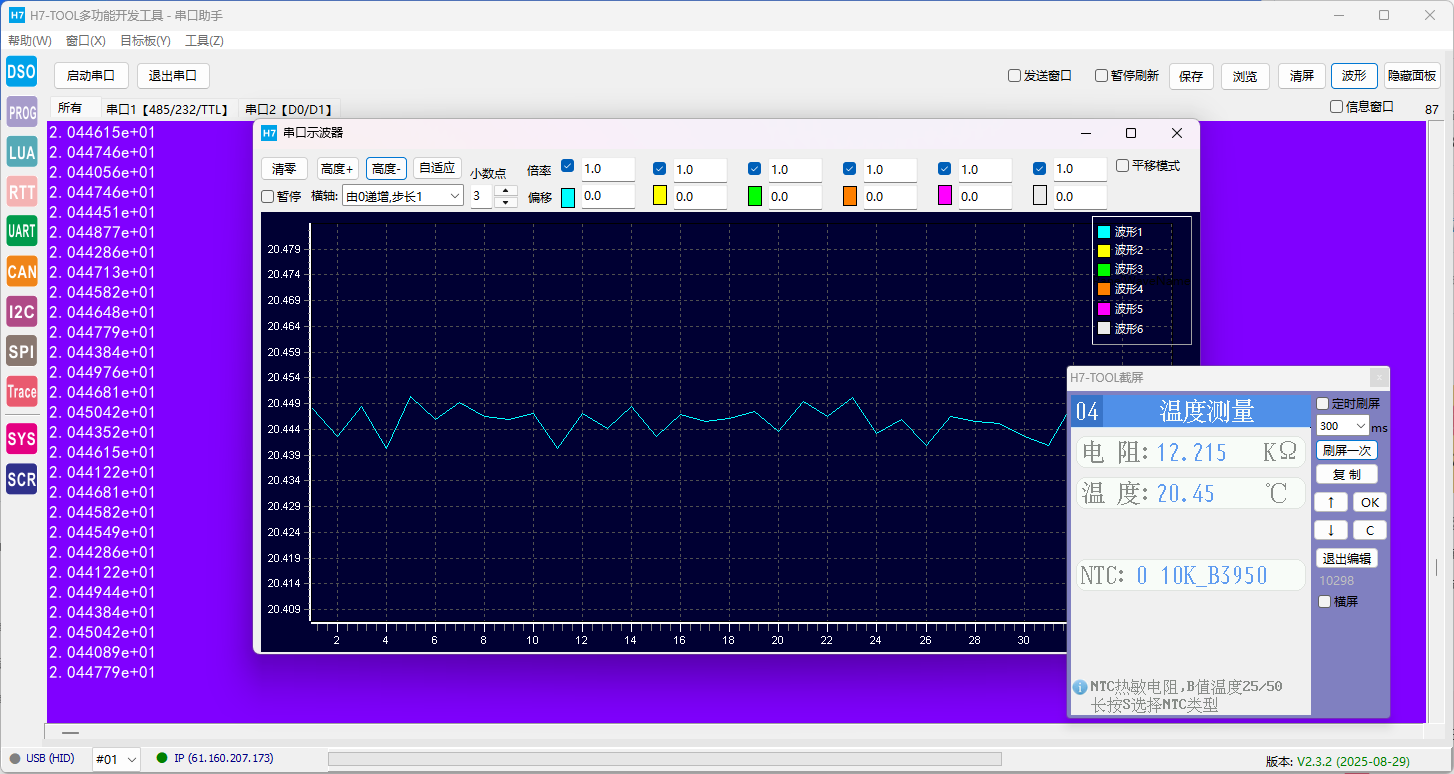The height and width of the screenshot is (774, 1454).
Task: Select the SPI sidebar icon
Action: [x=22, y=351]
